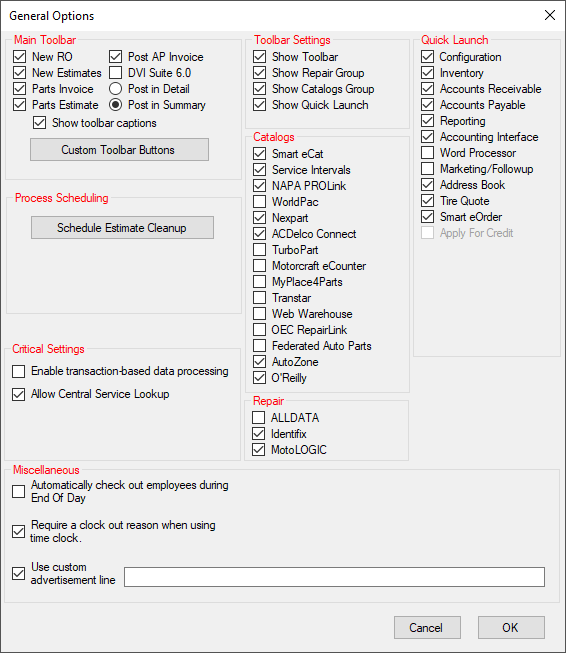
Task: Toggle Accounts Receivable checkbox
Action: (x=427, y=89)
